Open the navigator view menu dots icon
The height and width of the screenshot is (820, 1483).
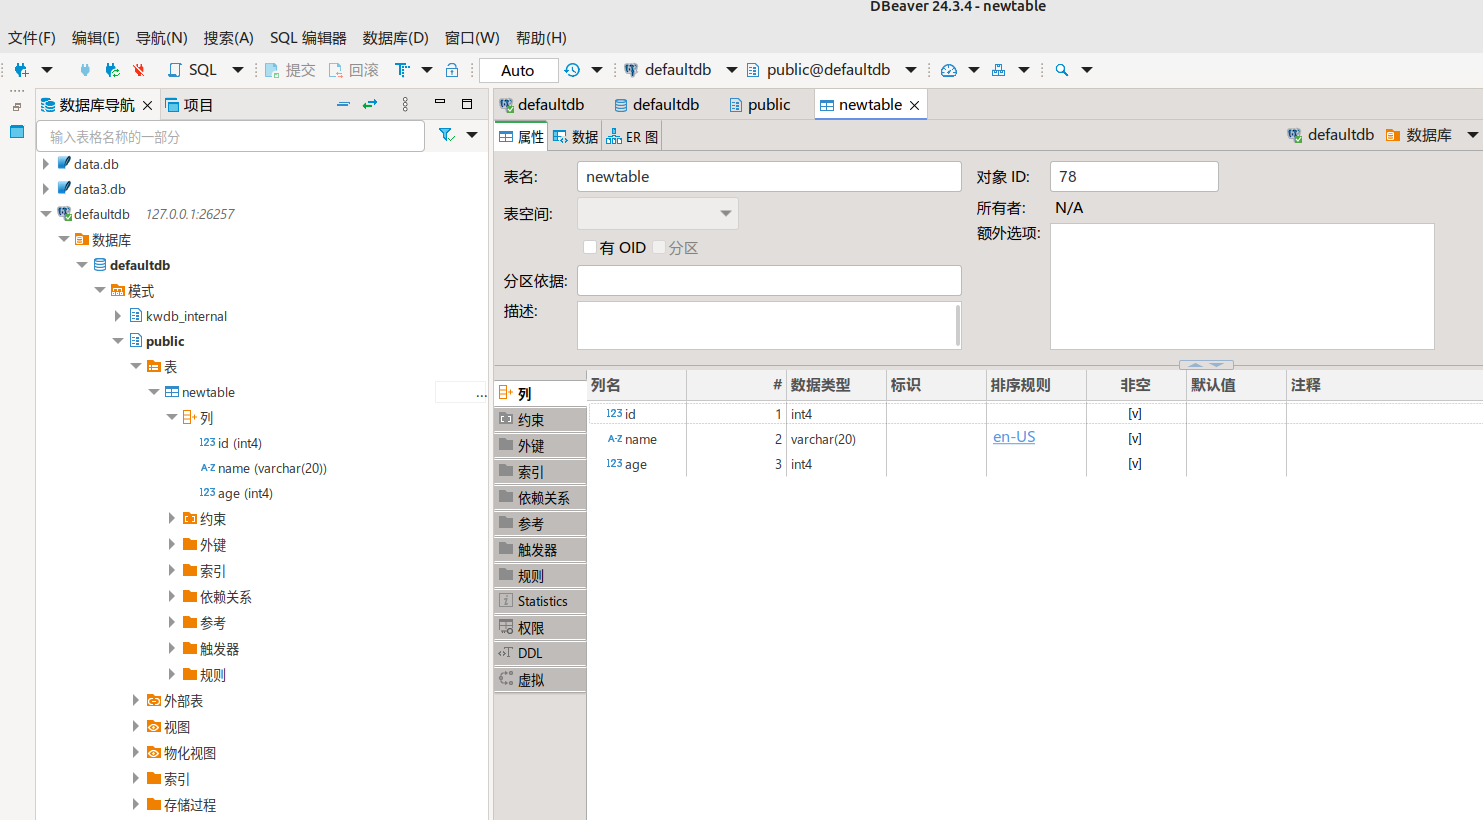point(405,104)
